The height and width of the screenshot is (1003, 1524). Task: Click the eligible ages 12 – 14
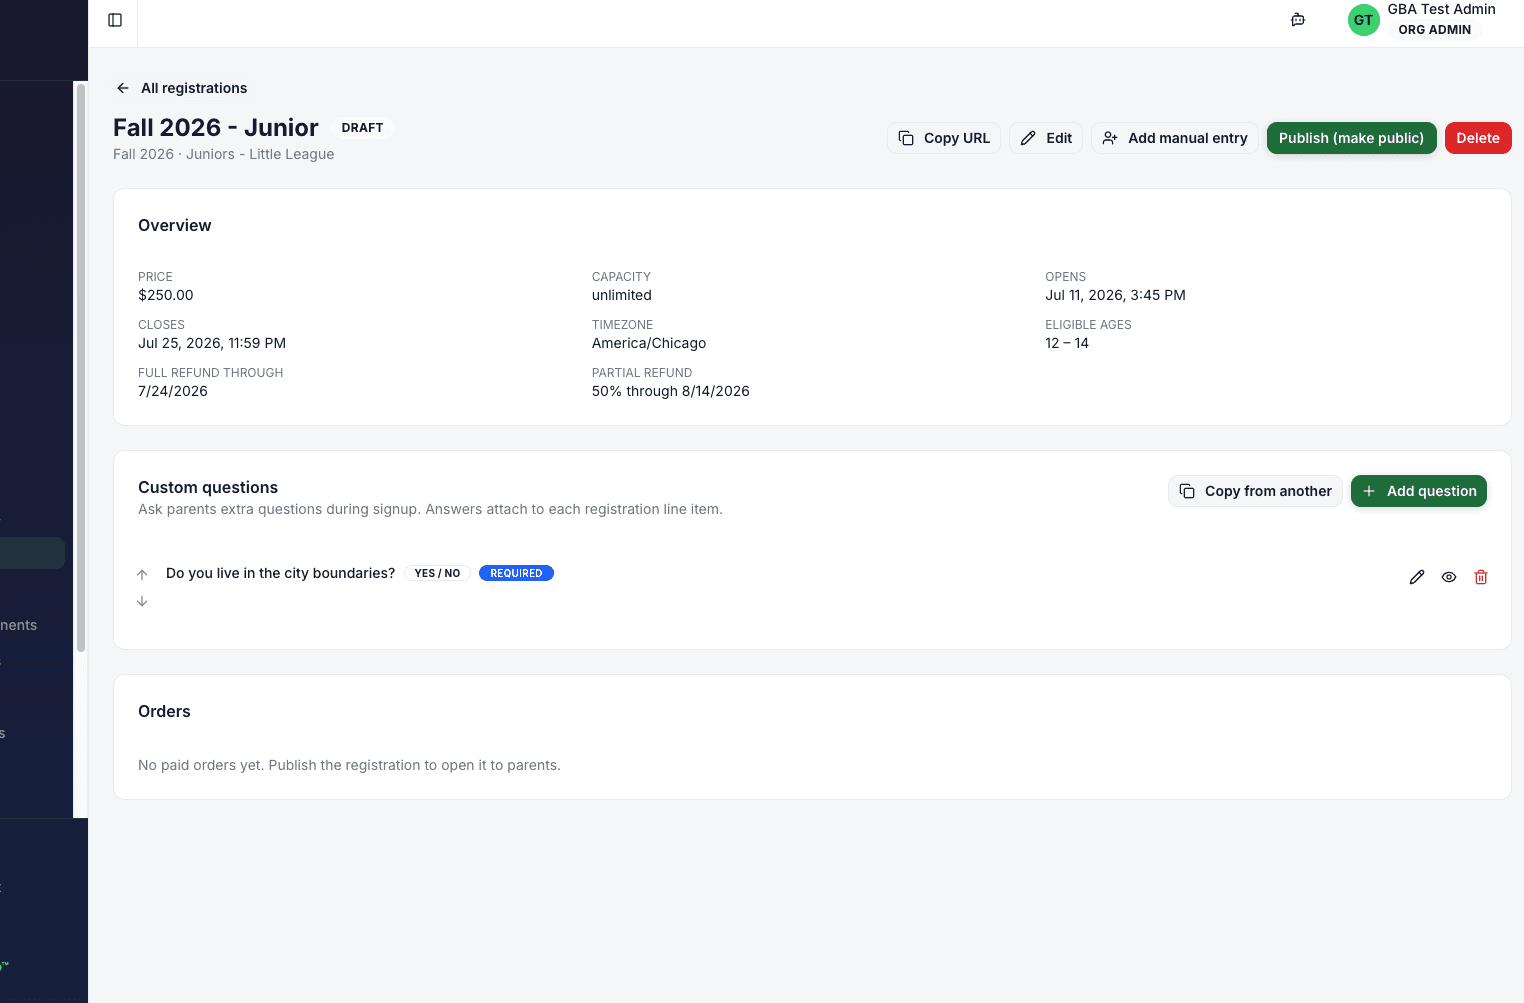(x=1067, y=343)
